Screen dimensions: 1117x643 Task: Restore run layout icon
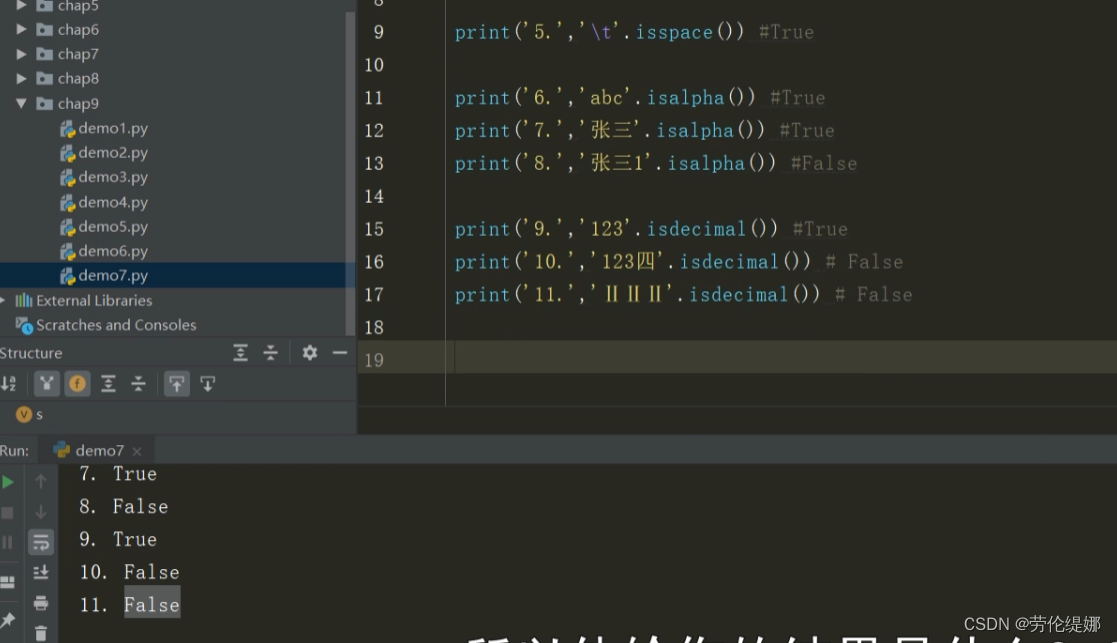(x=8, y=582)
